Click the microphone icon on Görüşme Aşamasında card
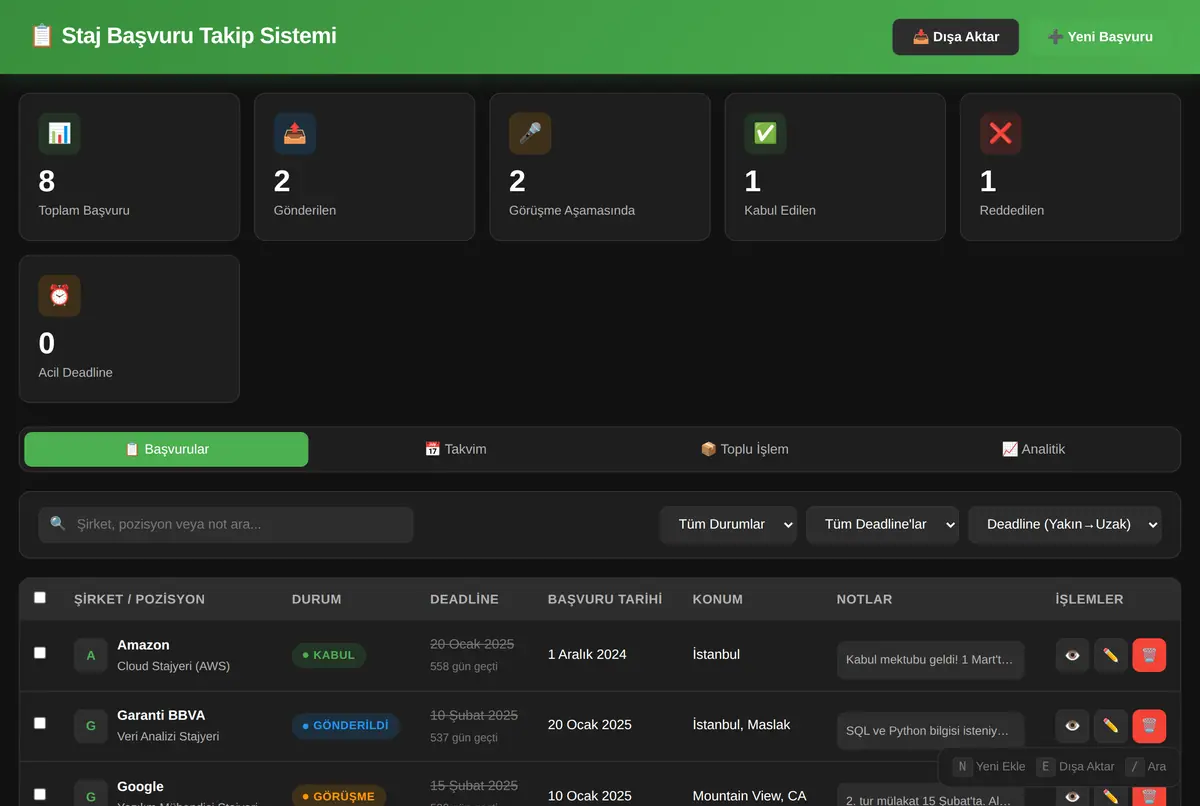The width and height of the screenshot is (1200, 806). click(x=530, y=134)
